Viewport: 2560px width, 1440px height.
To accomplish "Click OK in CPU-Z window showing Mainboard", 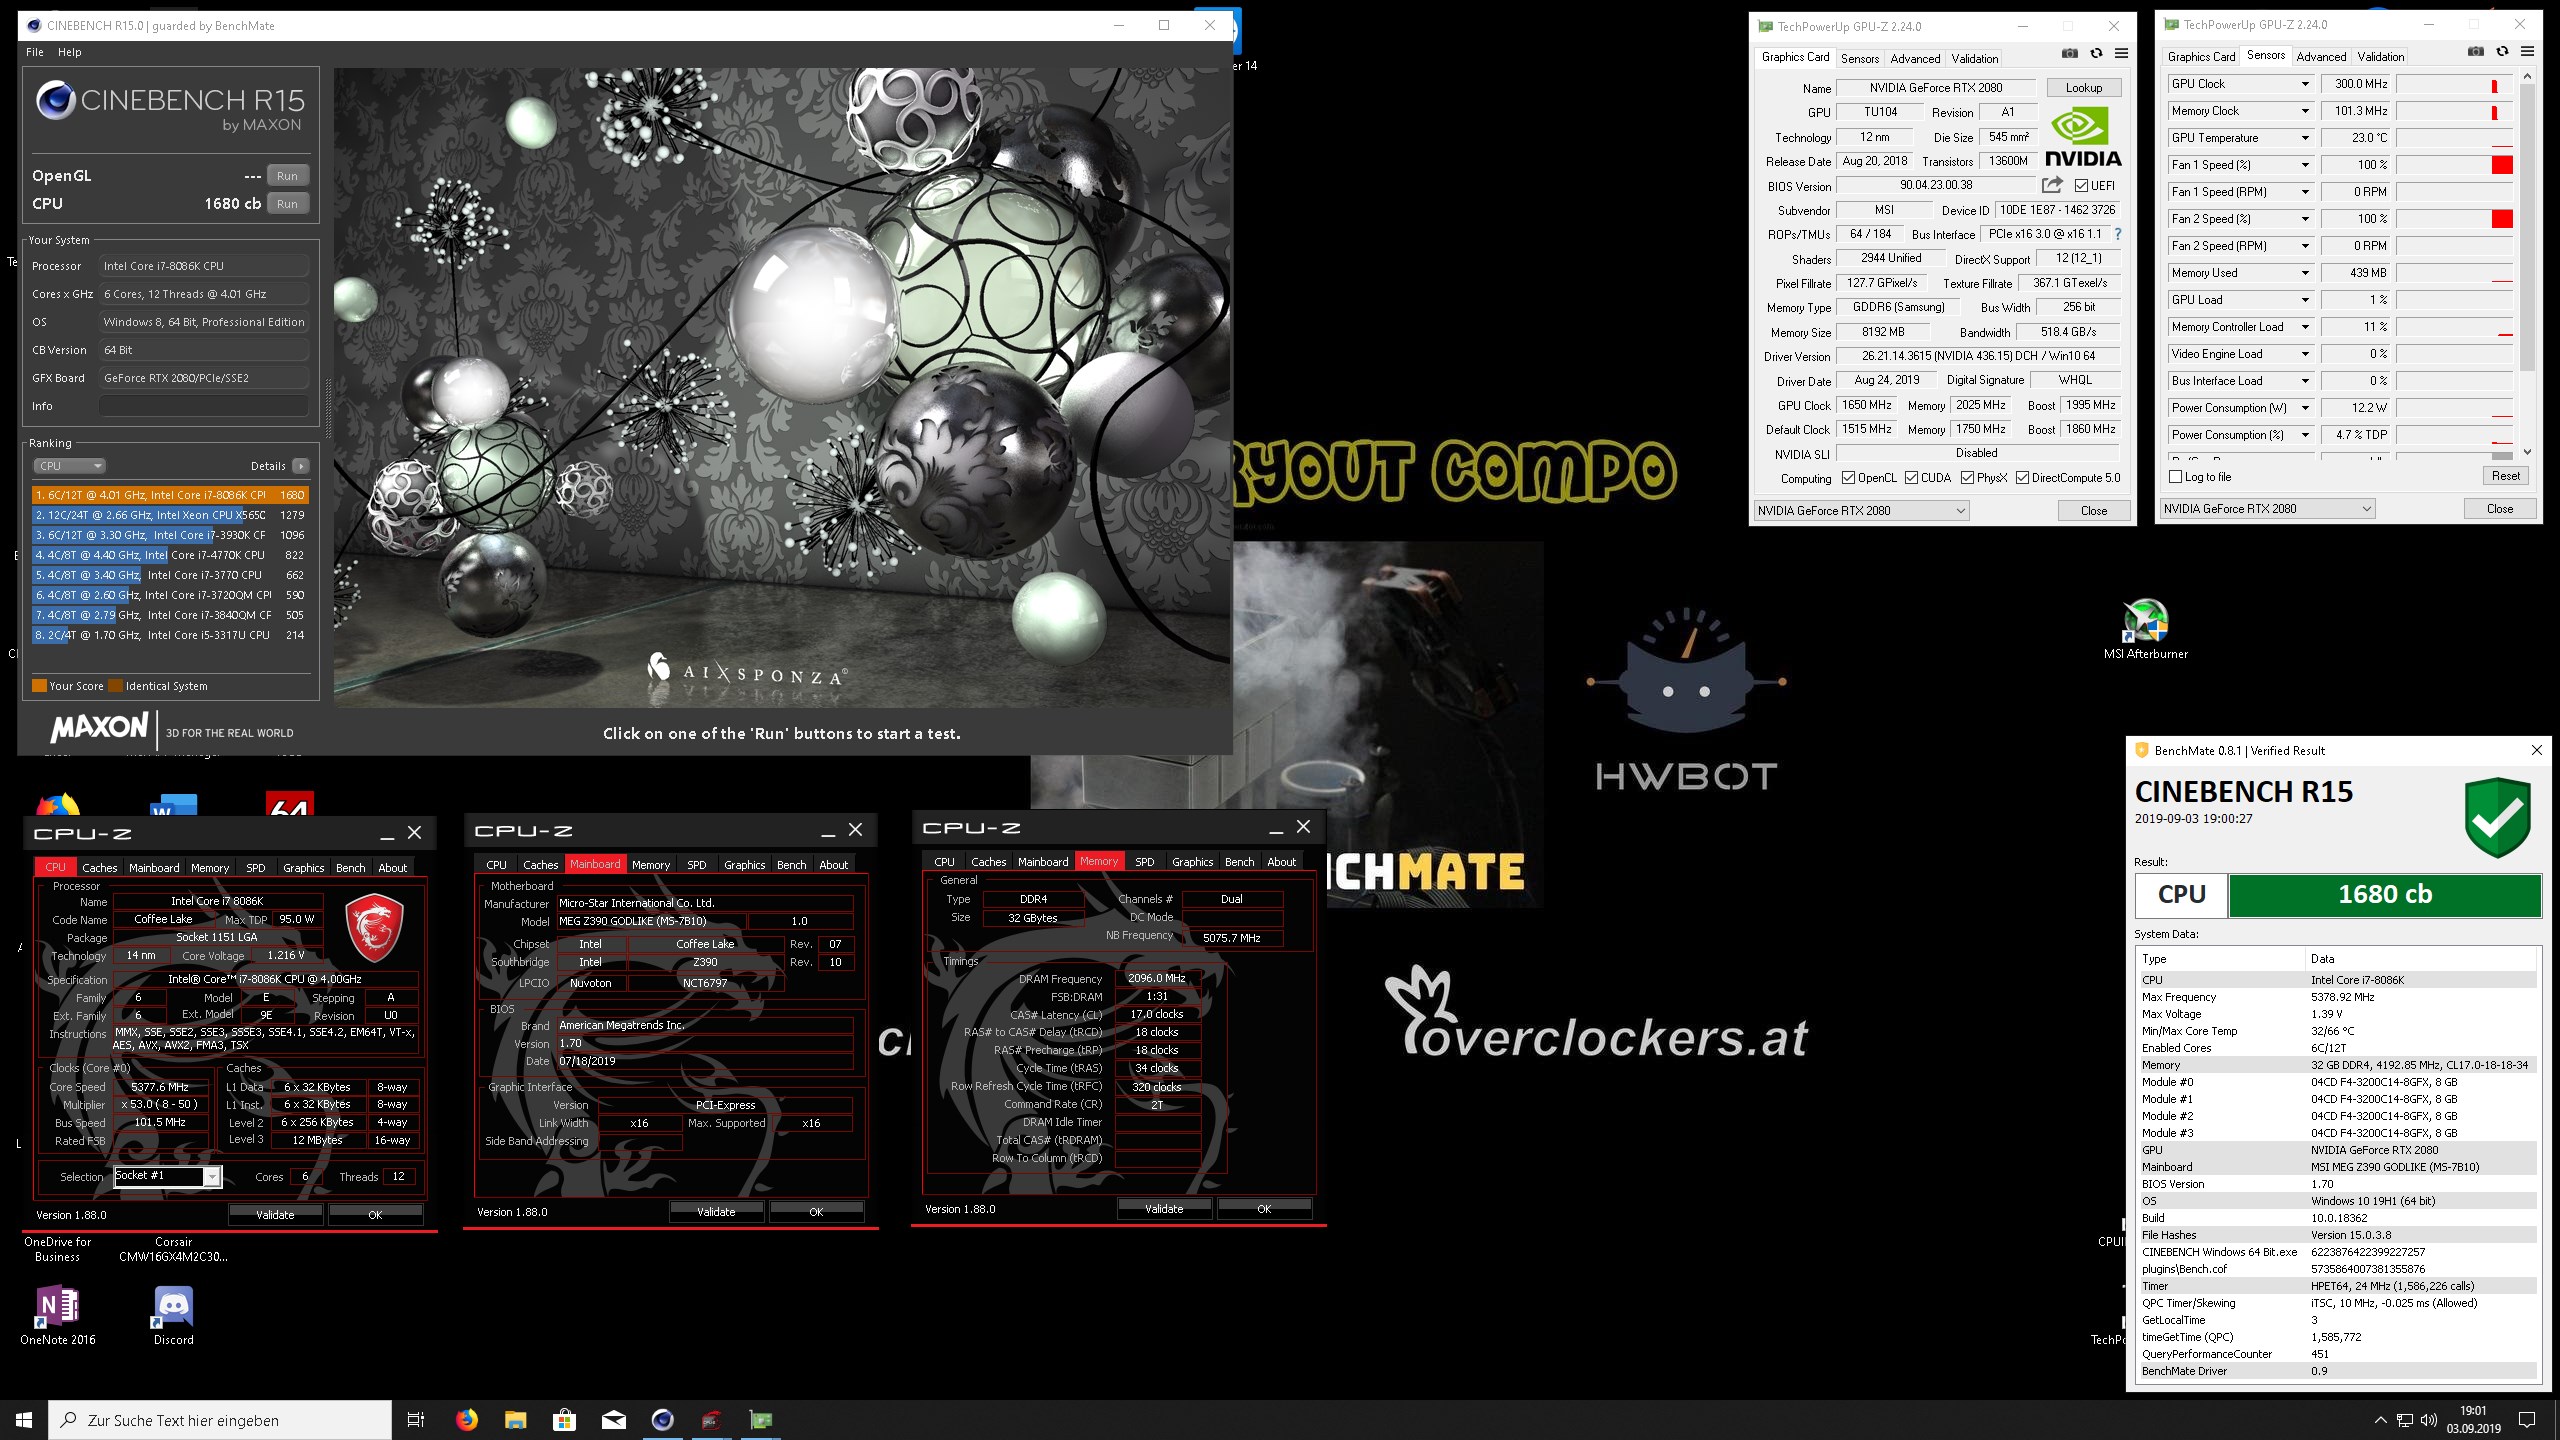I will pyautogui.click(x=816, y=1212).
